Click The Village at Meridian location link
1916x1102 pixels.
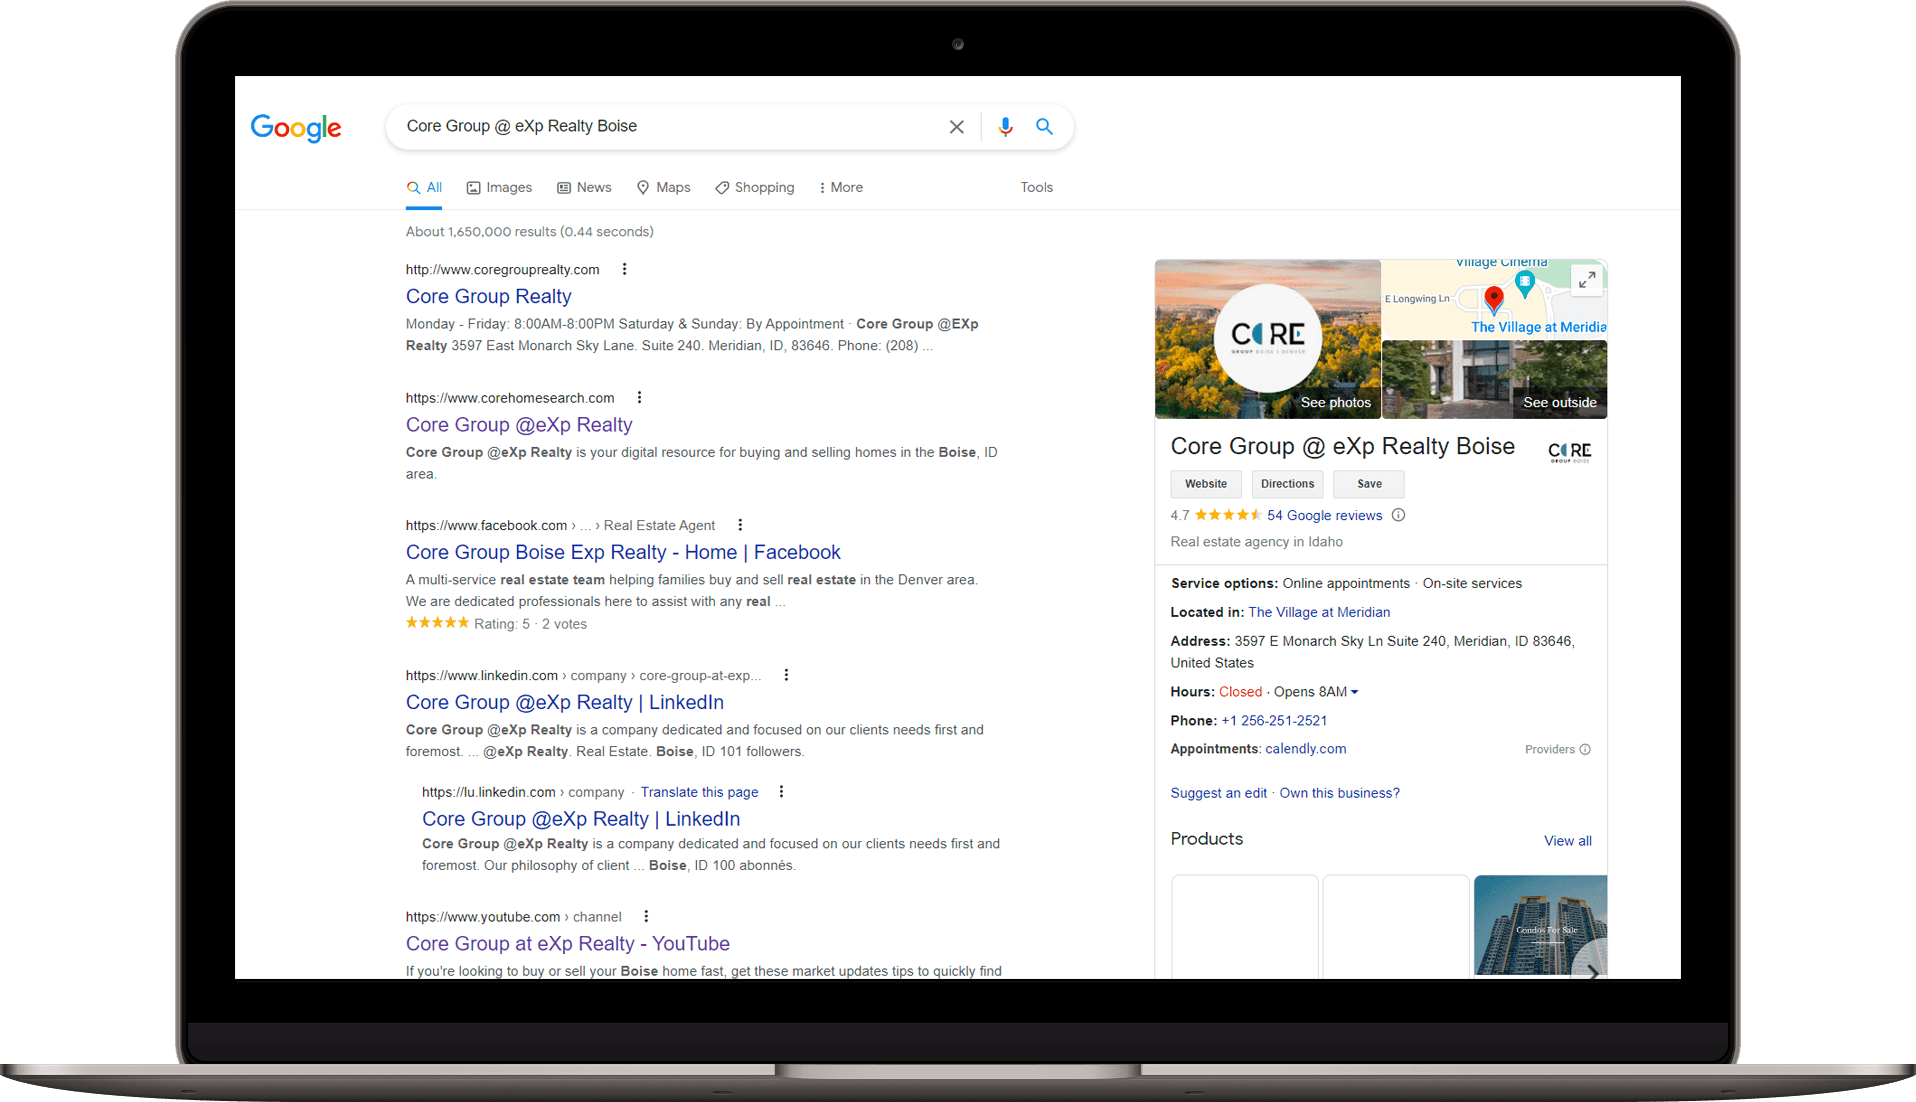(x=1319, y=612)
